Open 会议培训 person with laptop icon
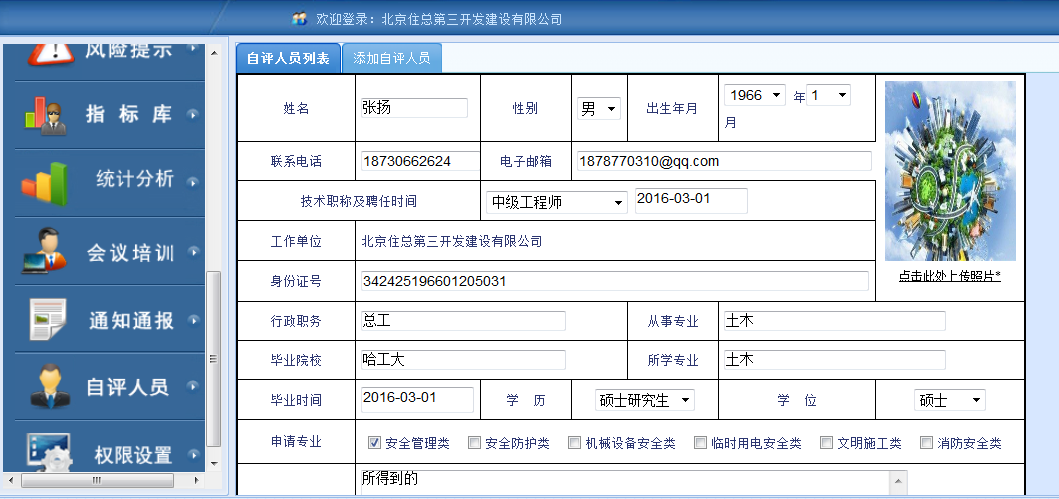Viewport: 1059px width, 499px height. point(44,252)
